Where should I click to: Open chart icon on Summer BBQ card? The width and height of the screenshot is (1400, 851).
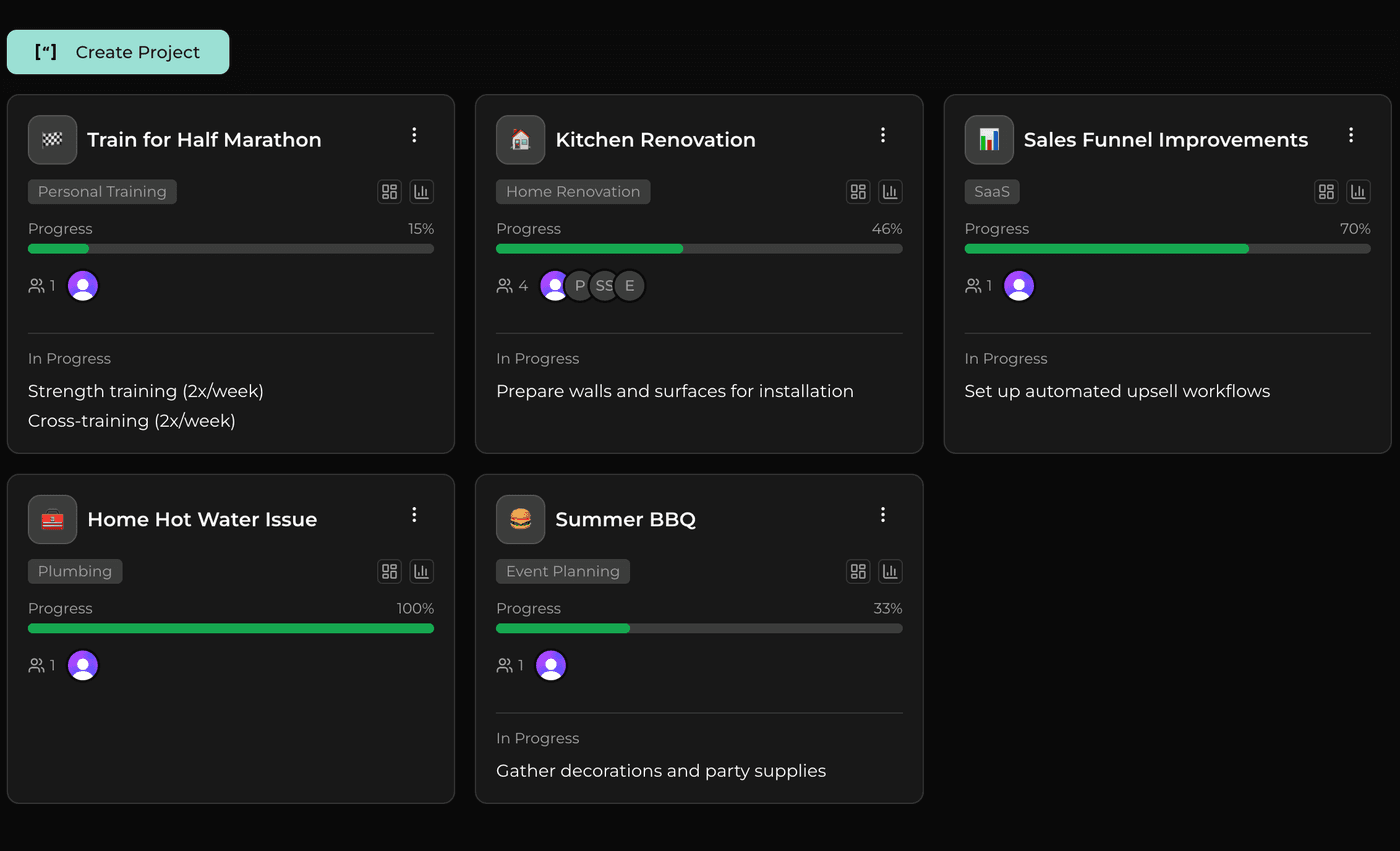(x=890, y=572)
